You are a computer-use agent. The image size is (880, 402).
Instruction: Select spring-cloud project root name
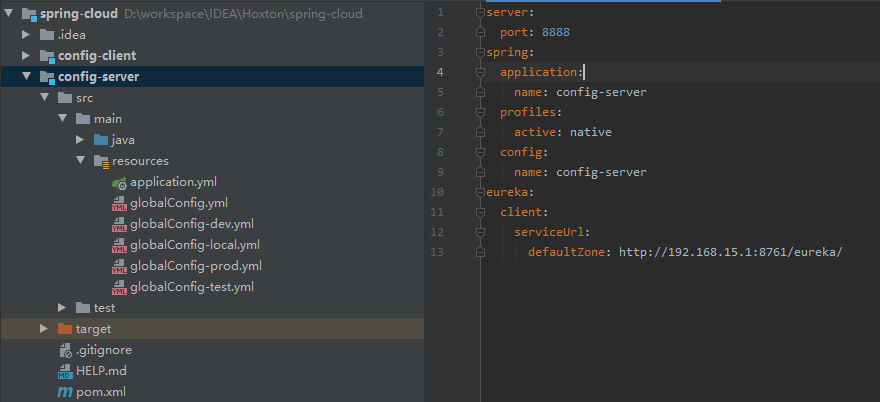pos(79,13)
